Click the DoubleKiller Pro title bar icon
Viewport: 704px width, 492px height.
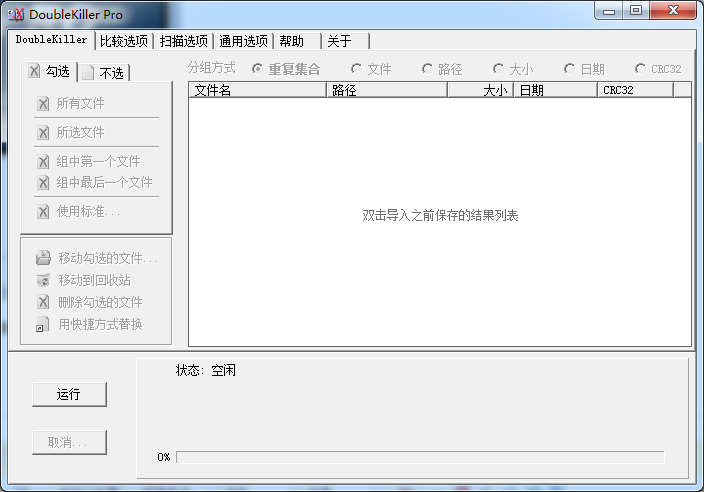coord(16,14)
